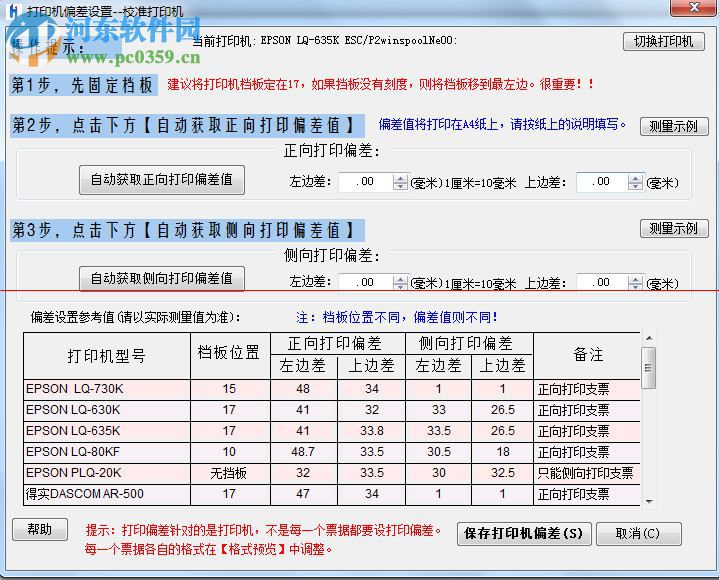719x580 pixels.
Task: Select the EPSON LQ-630K row
Action: click(x=332, y=410)
